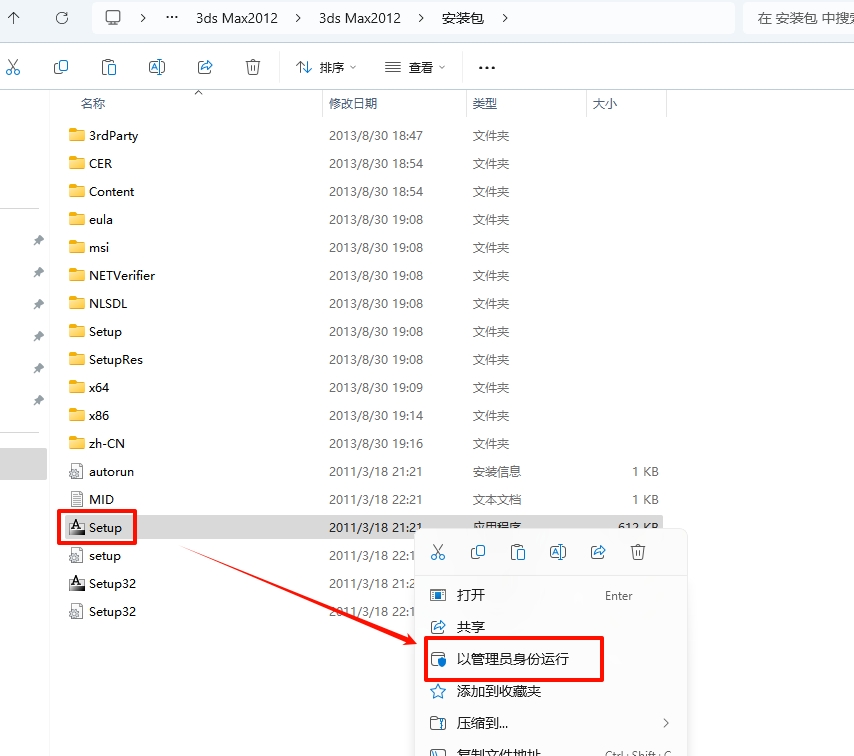Click the Delete trash icon in the context menu

pyautogui.click(x=638, y=552)
